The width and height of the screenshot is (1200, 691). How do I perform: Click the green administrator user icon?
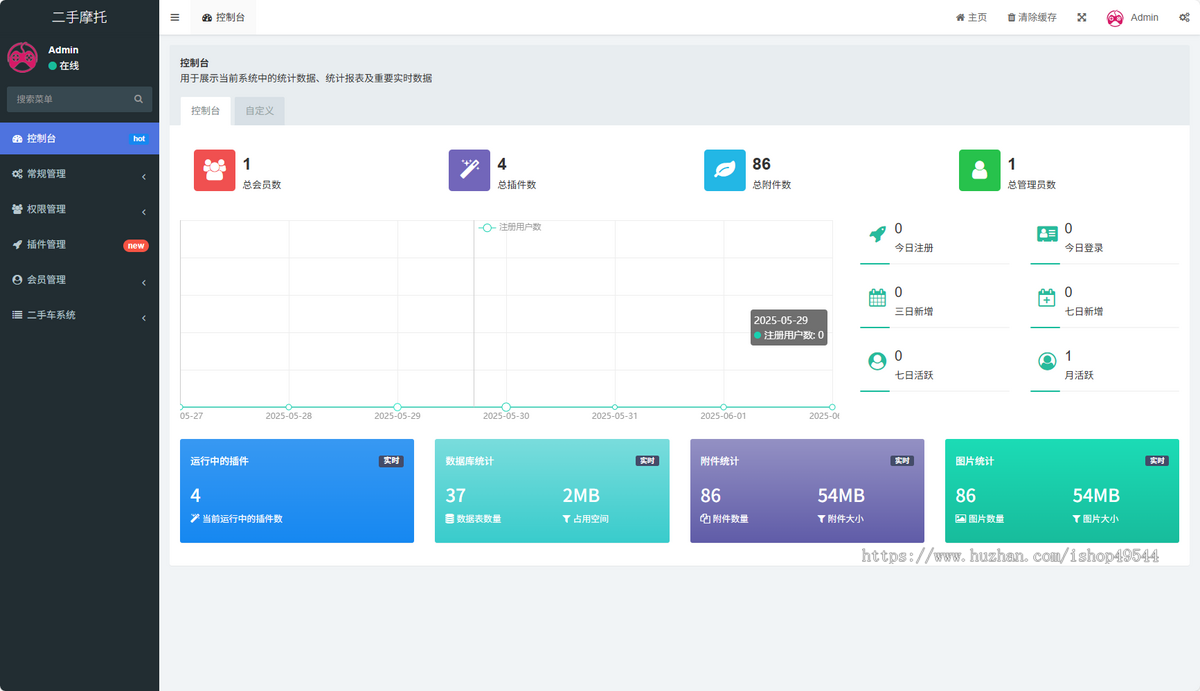coord(979,170)
